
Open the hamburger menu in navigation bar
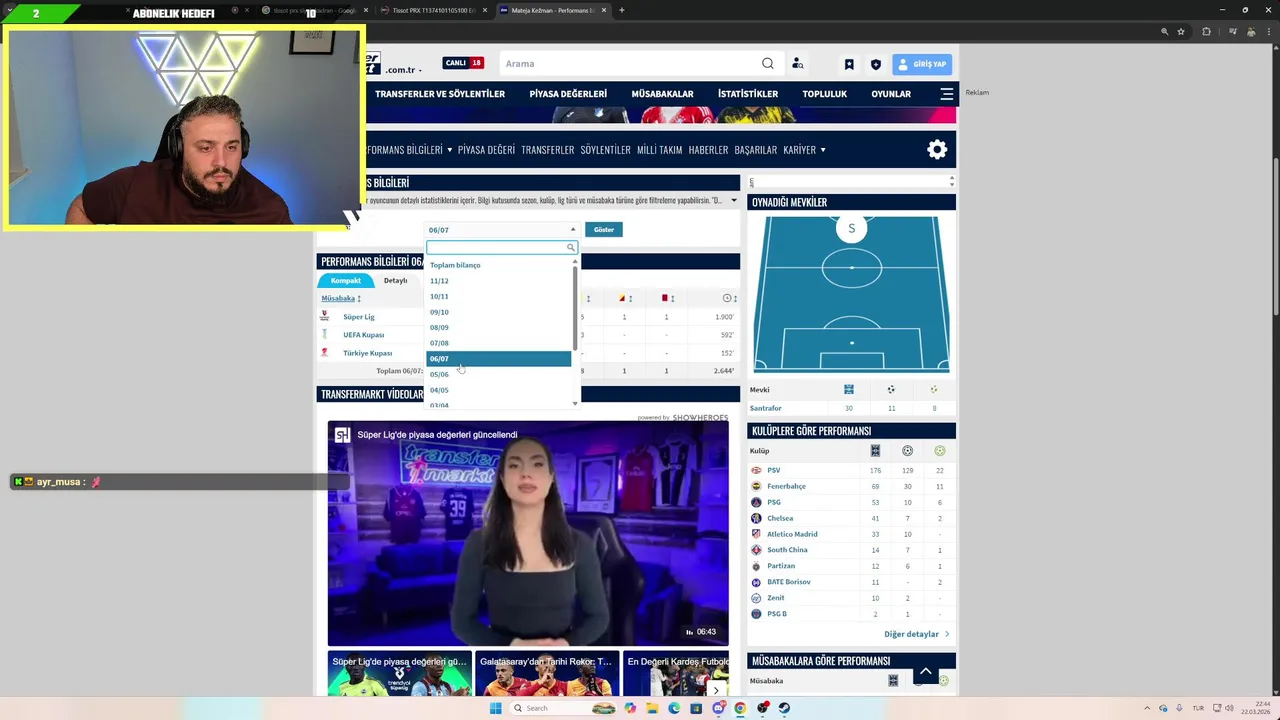[947, 94]
